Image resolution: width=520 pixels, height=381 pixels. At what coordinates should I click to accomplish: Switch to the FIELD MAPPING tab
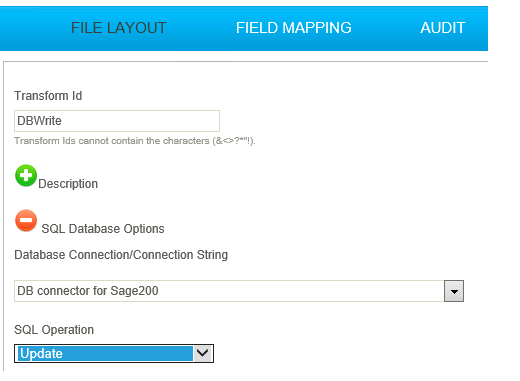293,28
